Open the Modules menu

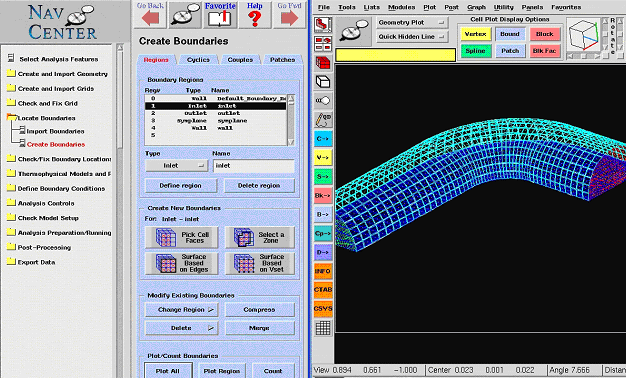click(401, 7)
